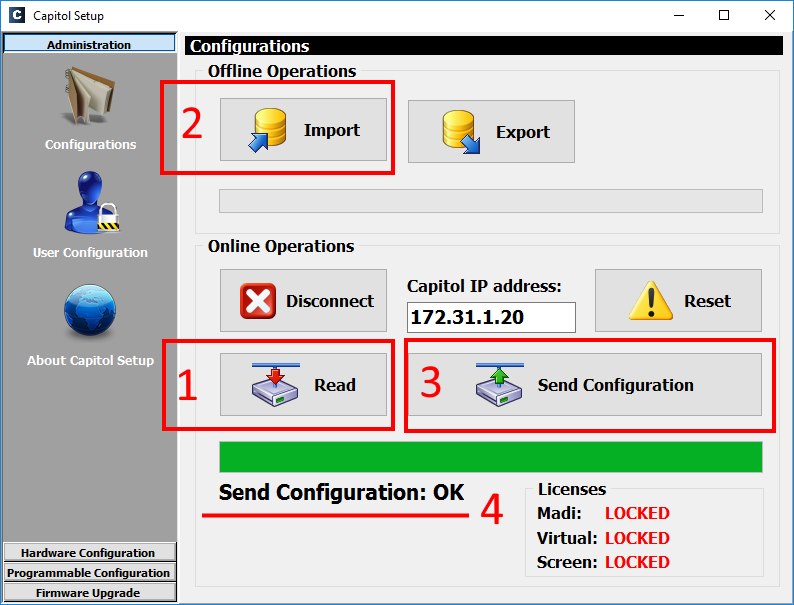Click the Send Configuration: OK status text

pos(341,493)
